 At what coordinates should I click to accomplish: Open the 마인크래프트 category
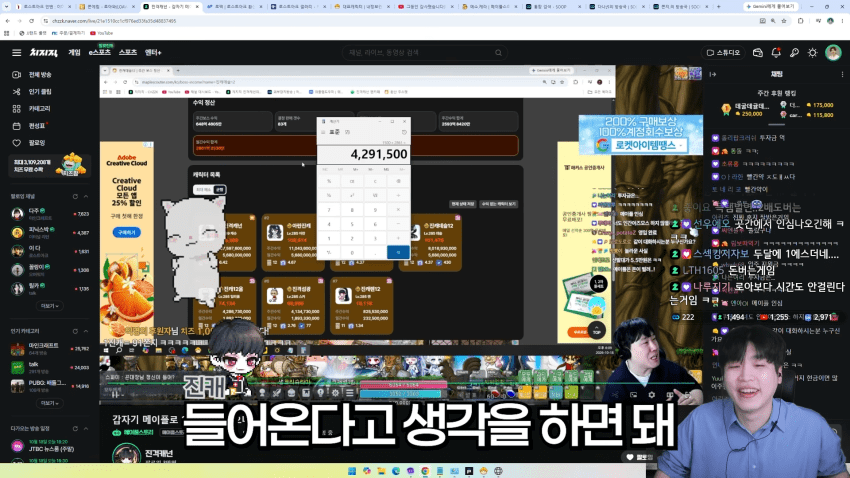point(50,348)
